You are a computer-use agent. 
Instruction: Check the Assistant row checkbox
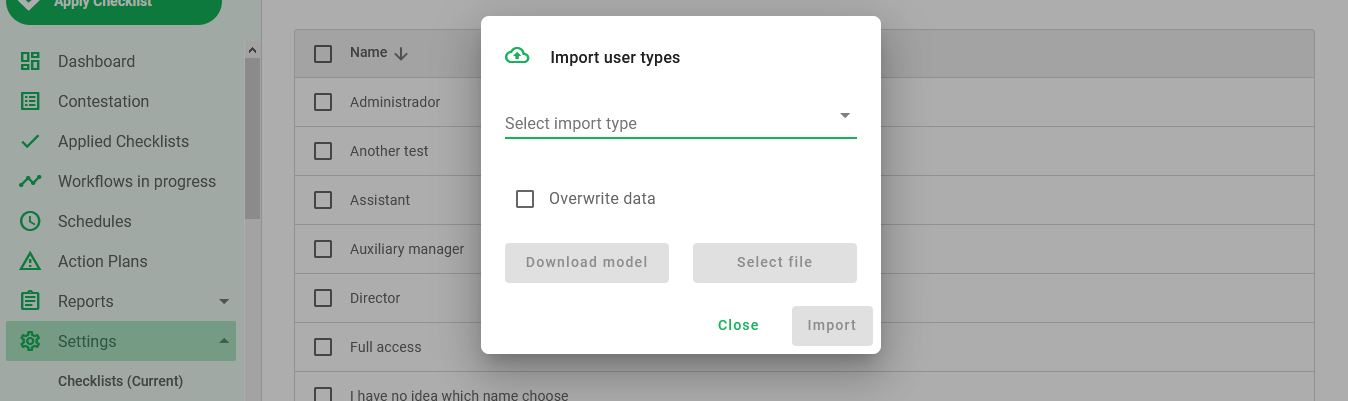pyautogui.click(x=323, y=200)
